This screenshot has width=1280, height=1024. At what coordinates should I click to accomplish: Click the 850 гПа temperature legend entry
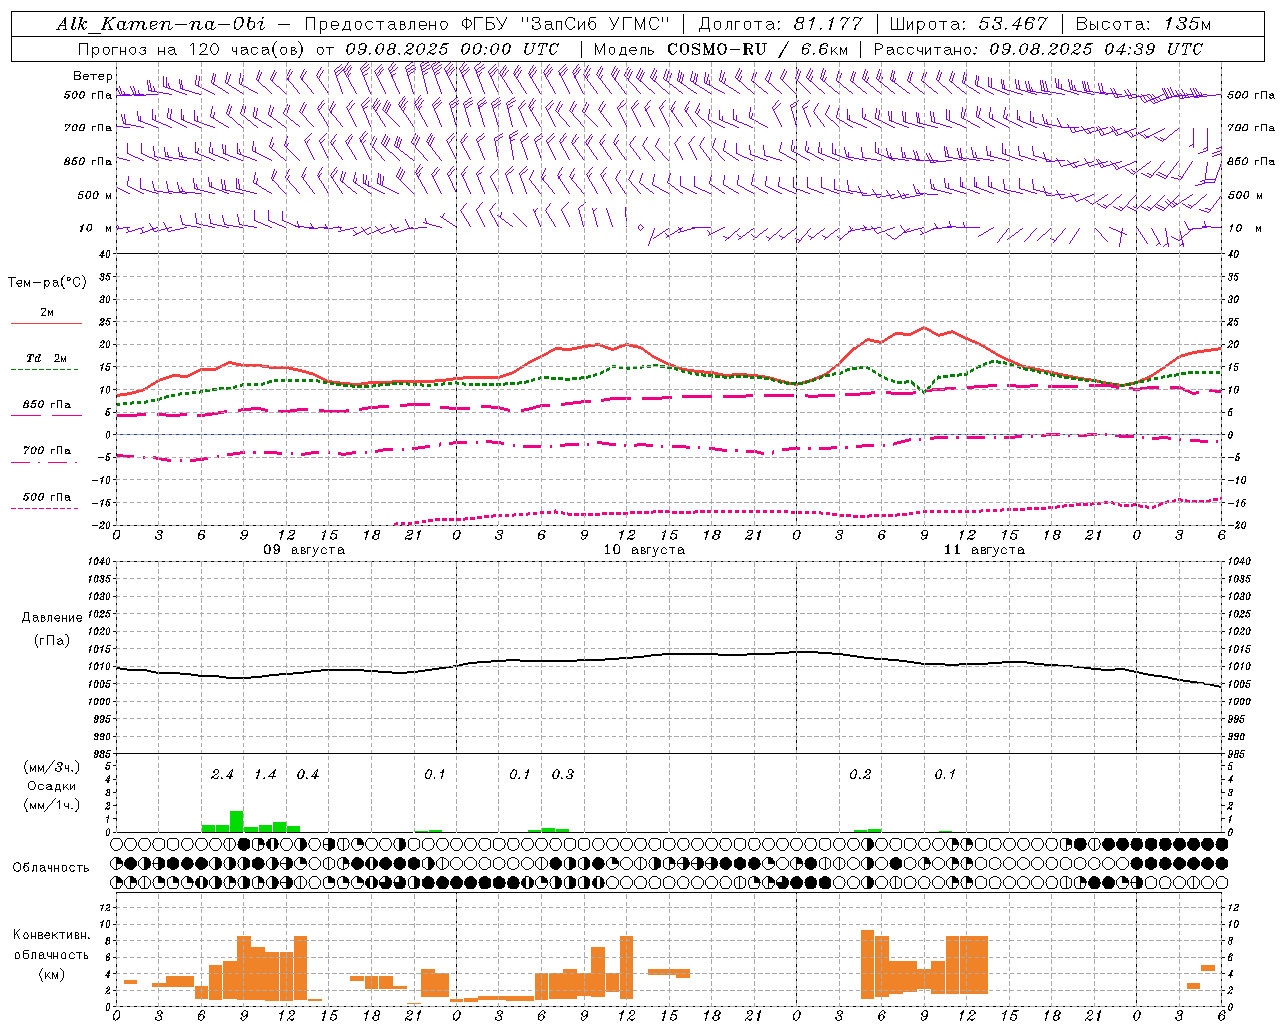tap(47, 405)
